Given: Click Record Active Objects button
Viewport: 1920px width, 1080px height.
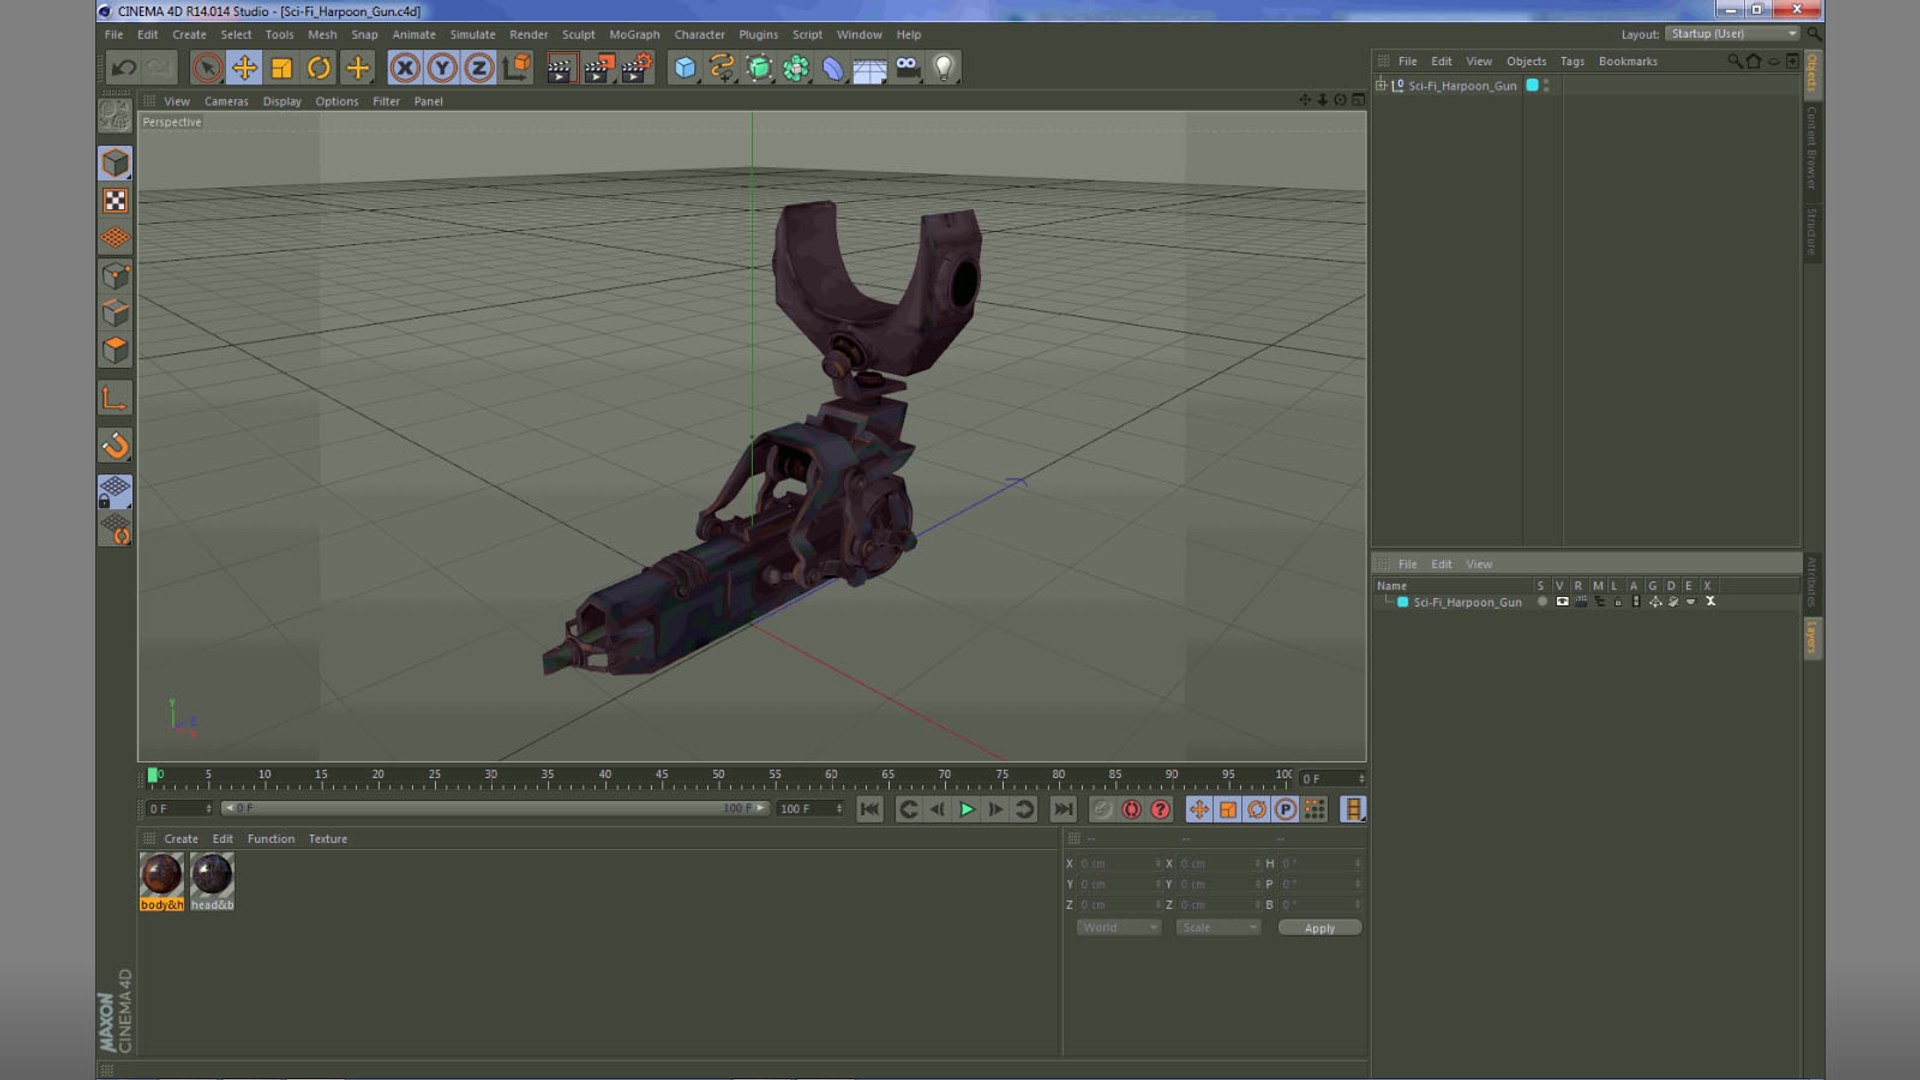Looking at the screenshot, I should point(1103,809).
